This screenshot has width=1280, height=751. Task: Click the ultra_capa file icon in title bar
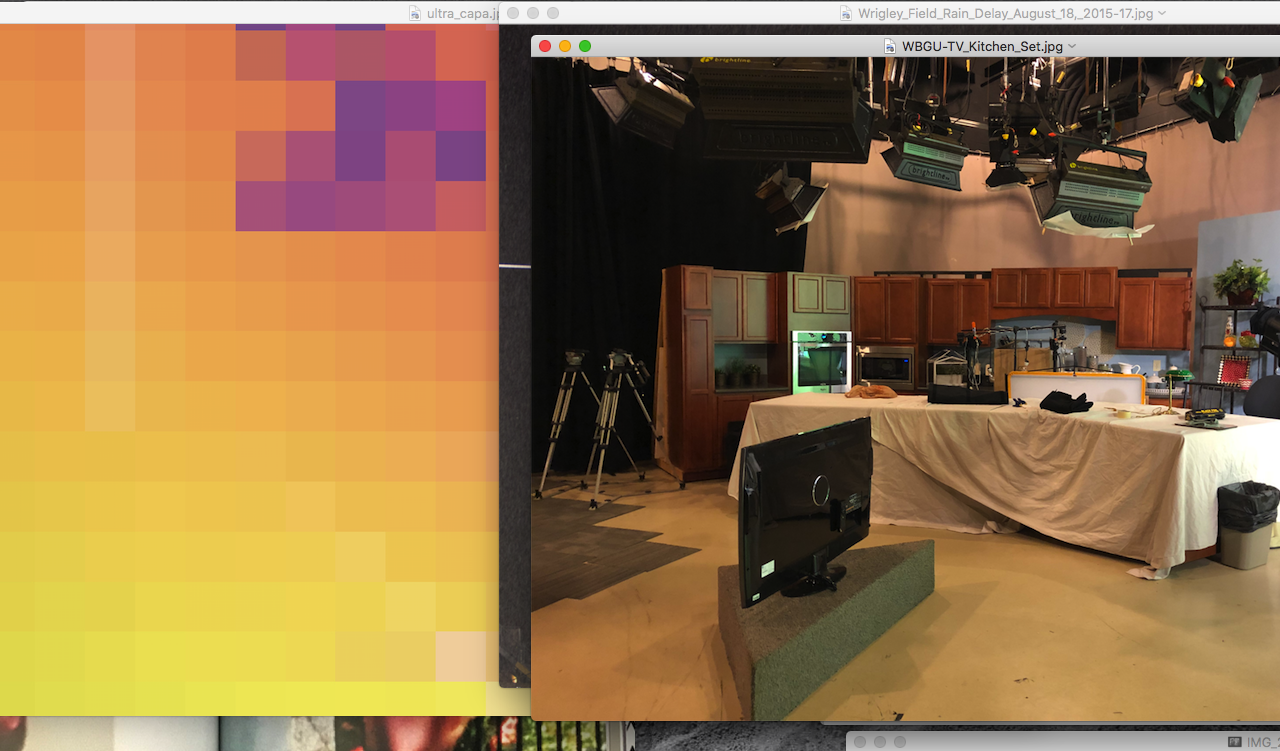(x=415, y=13)
